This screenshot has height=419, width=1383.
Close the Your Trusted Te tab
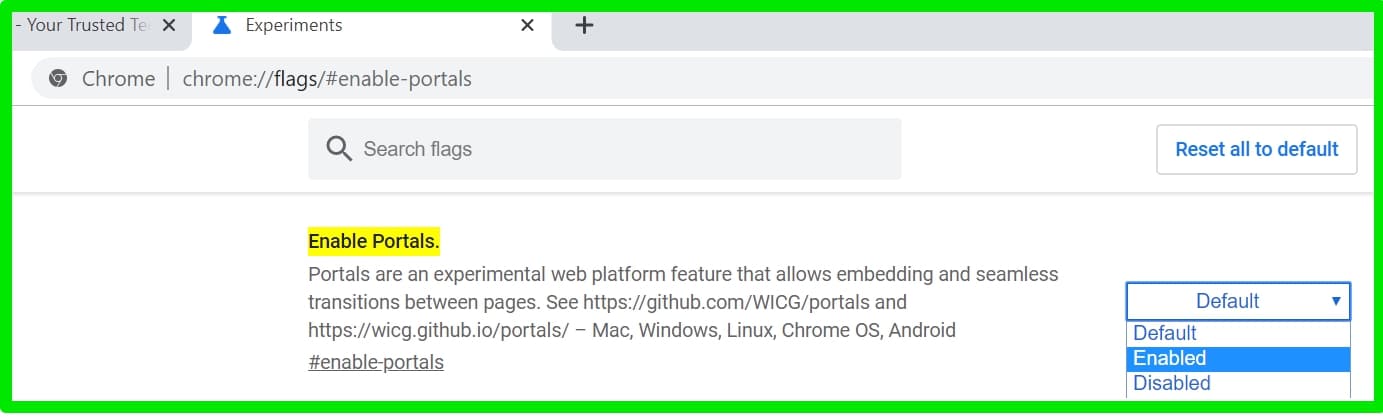point(169,26)
